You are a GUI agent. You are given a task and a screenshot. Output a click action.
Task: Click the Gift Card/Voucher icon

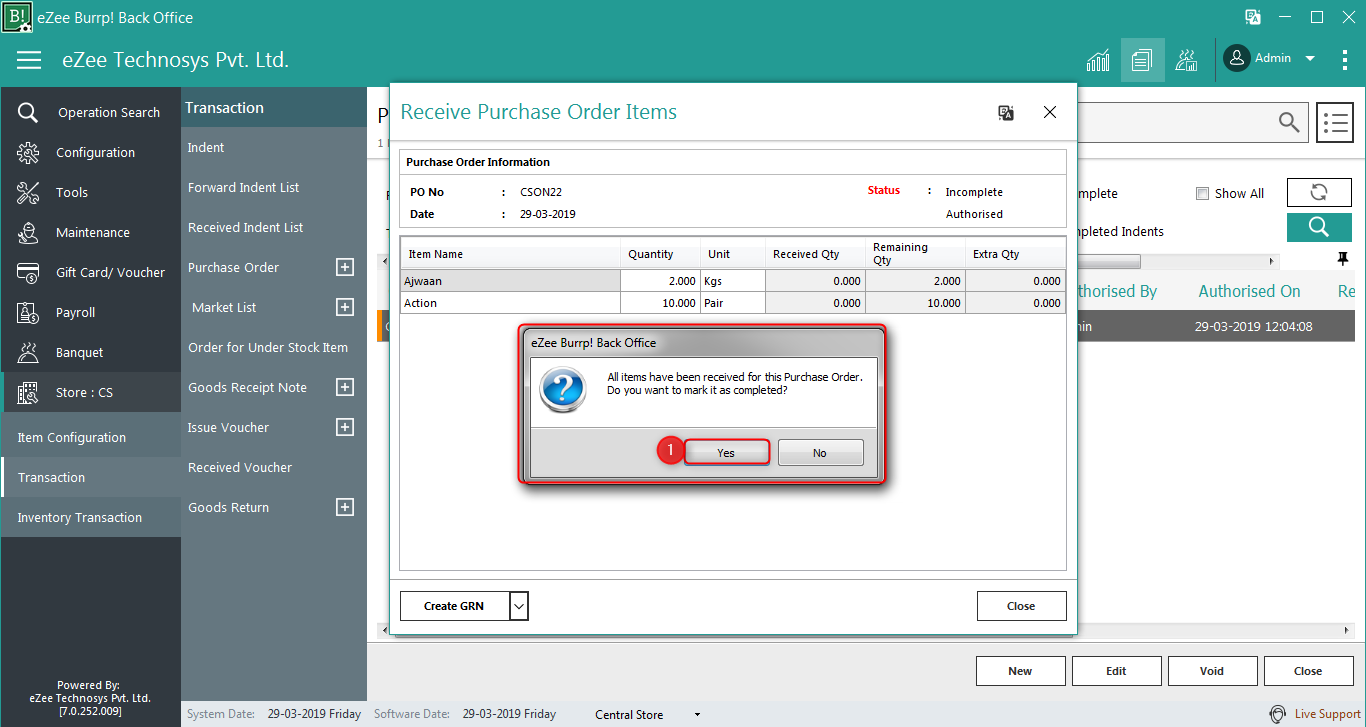(28, 272)
